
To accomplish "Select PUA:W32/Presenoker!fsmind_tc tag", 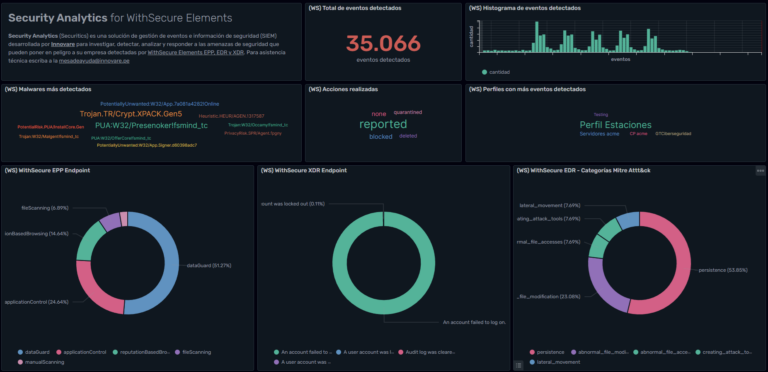I will tap(151, 126).
